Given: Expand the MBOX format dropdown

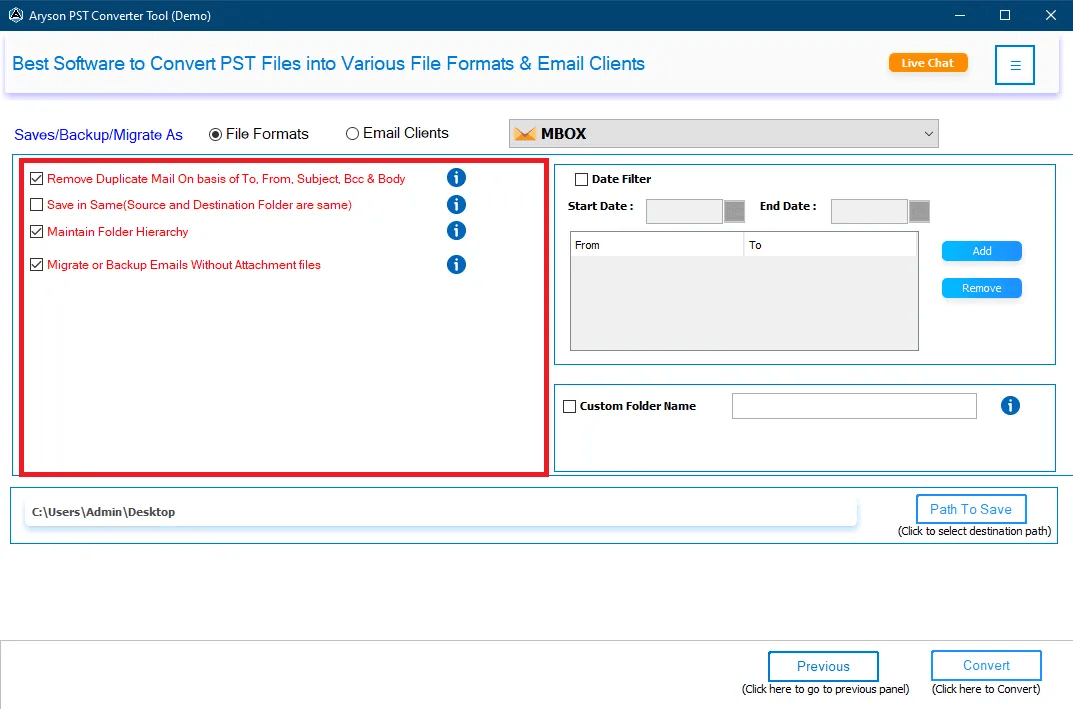Looking at the screenshot, I should 928,134.
